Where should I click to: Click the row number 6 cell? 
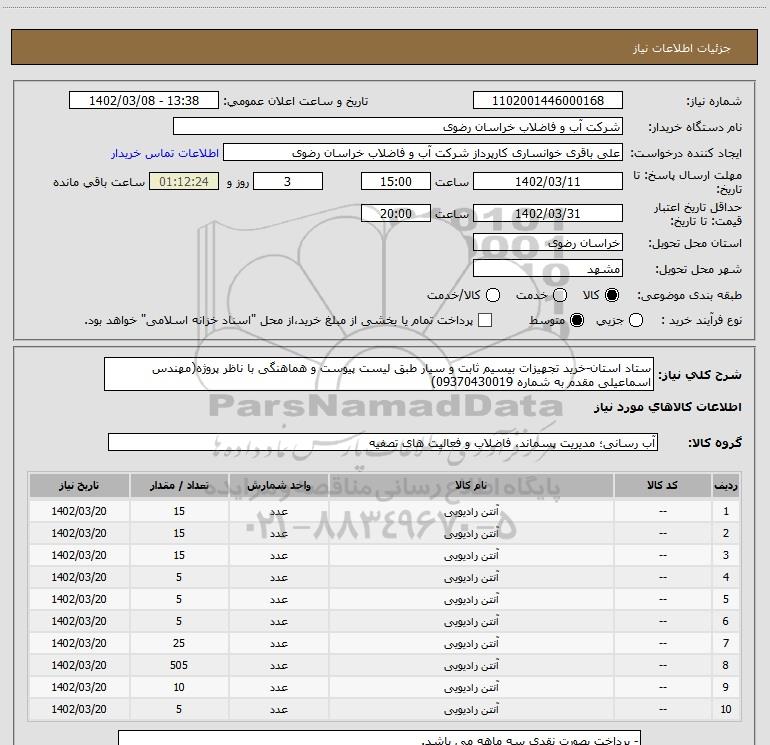point(726,621)
